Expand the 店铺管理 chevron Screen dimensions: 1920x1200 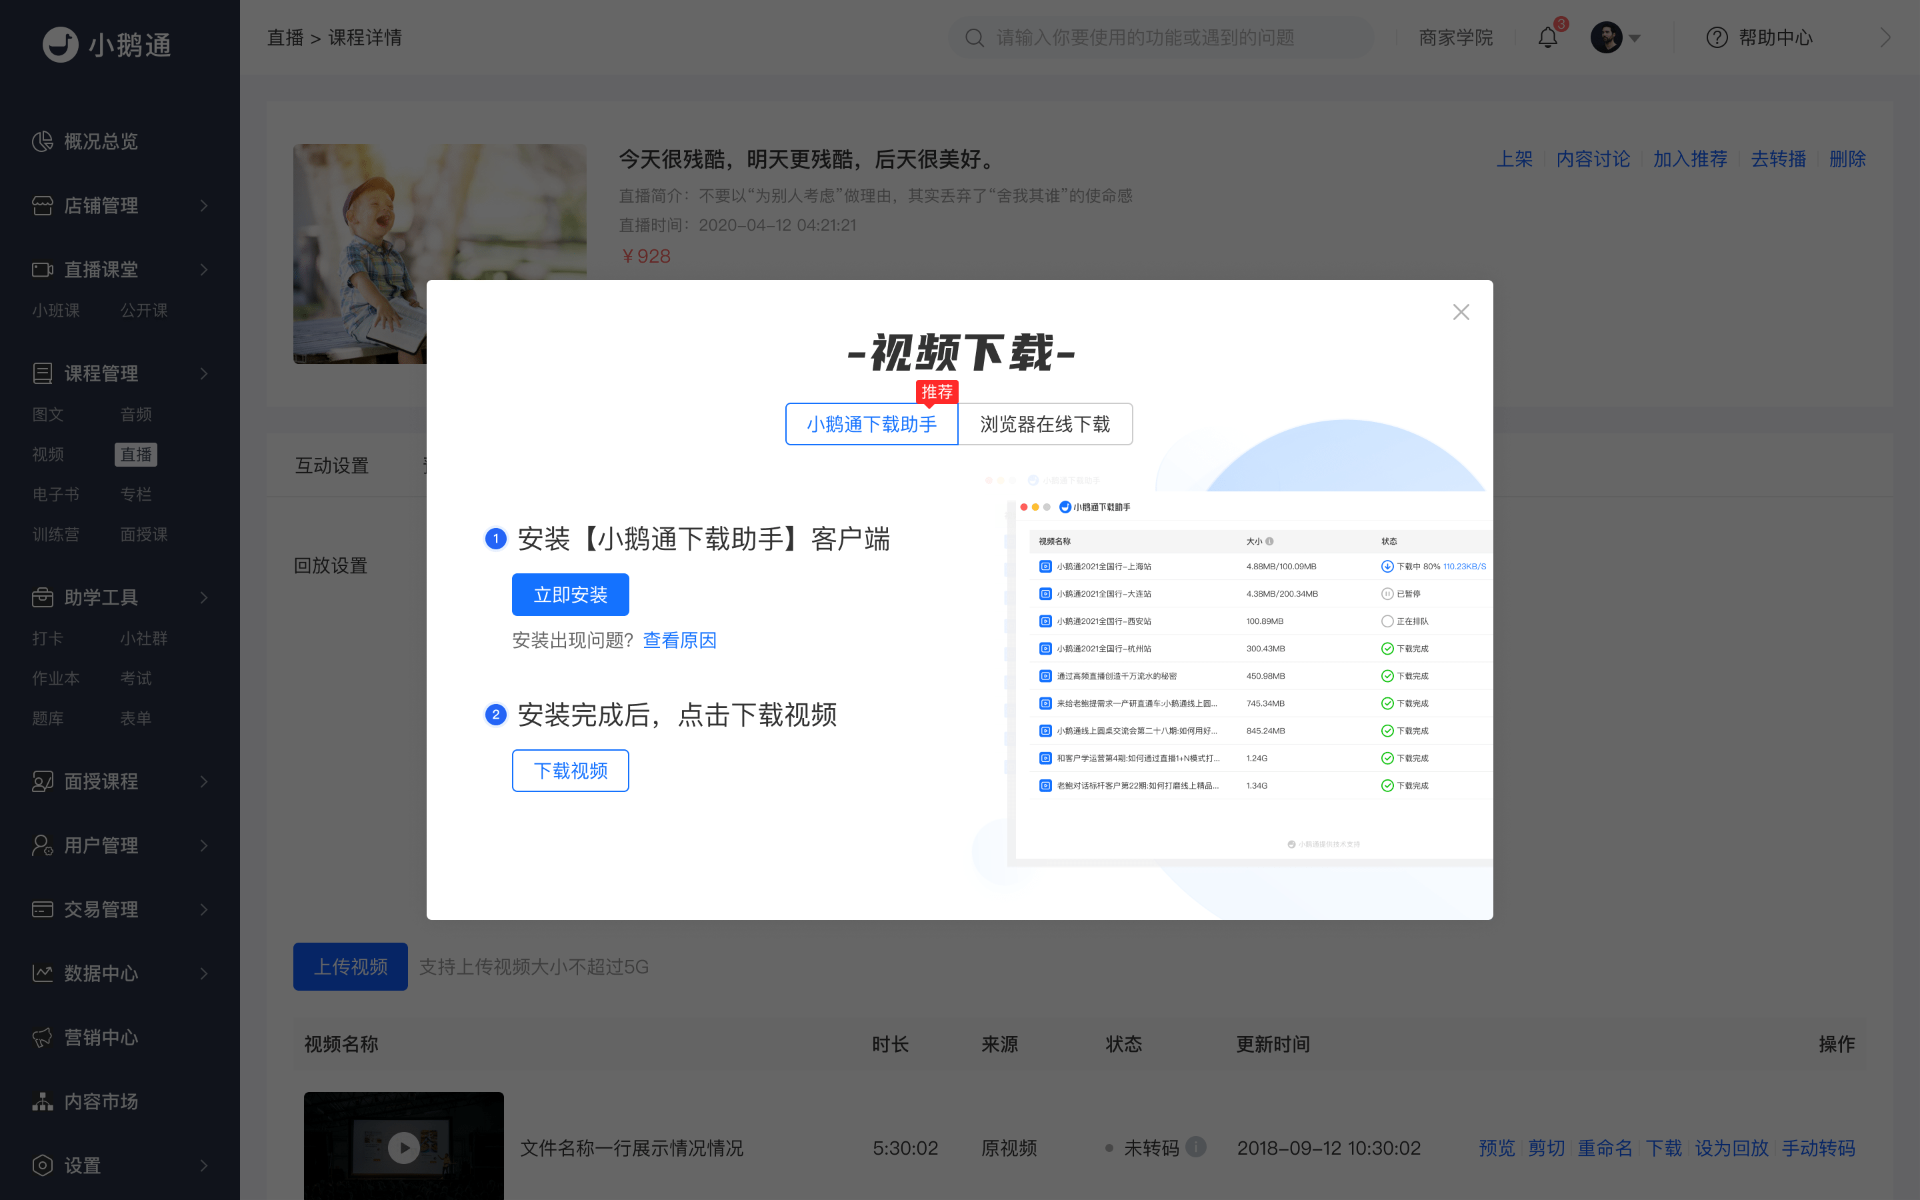point(204,205)
